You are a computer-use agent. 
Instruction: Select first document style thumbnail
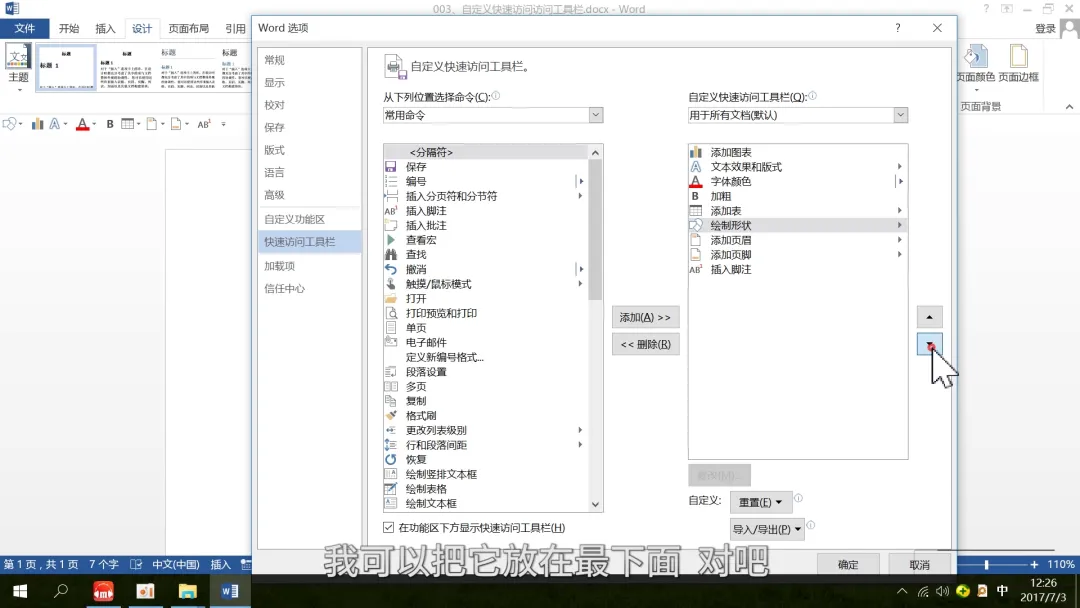click(x=66, y=67)
